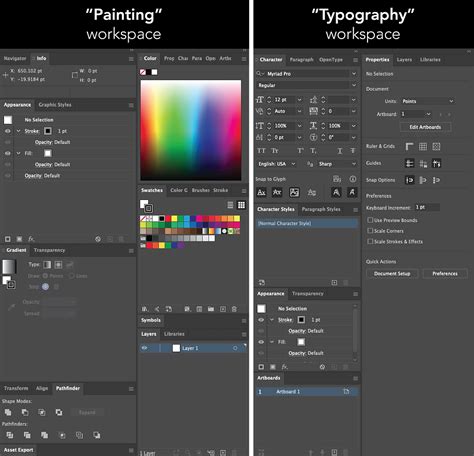474x456 pixels.
Task: Collapse Stroke row in Painting Appearance panel
Action: (x=18, y=131)
